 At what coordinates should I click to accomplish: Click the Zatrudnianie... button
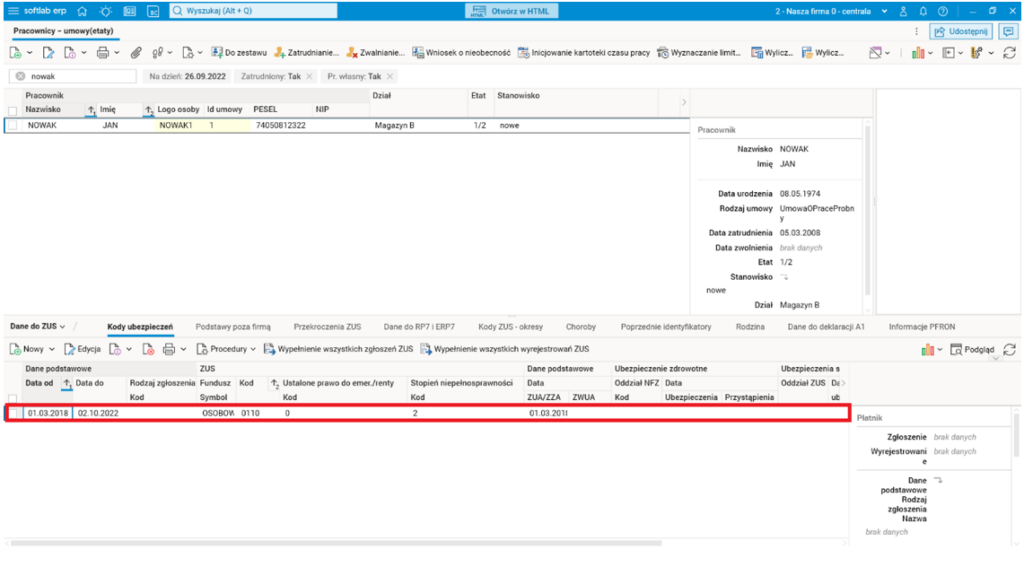306,53
